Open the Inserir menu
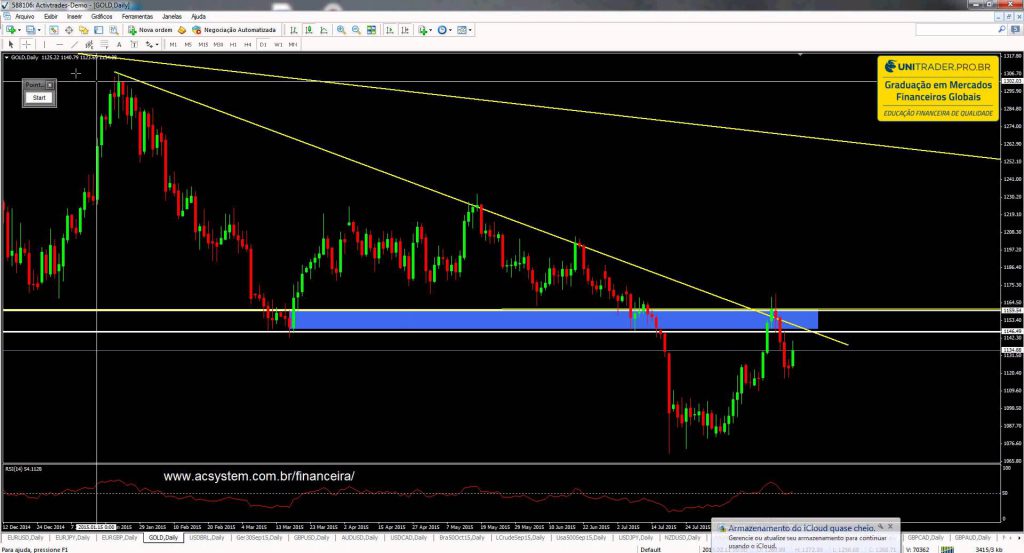This screenshot has height=553, width=1024. tap(74, 16)
